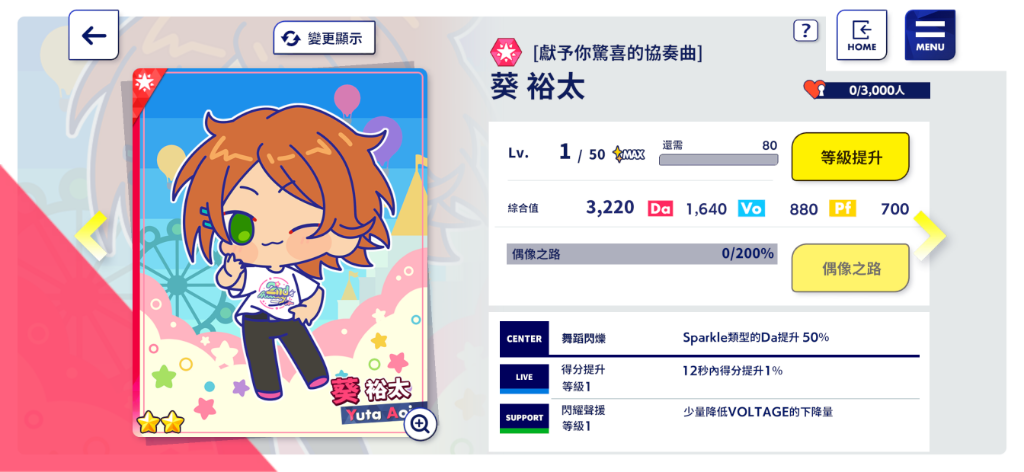This screenshot has width=1024, height=472.
Task: Open the help question mark icon
Action: (x=806, y=30)
